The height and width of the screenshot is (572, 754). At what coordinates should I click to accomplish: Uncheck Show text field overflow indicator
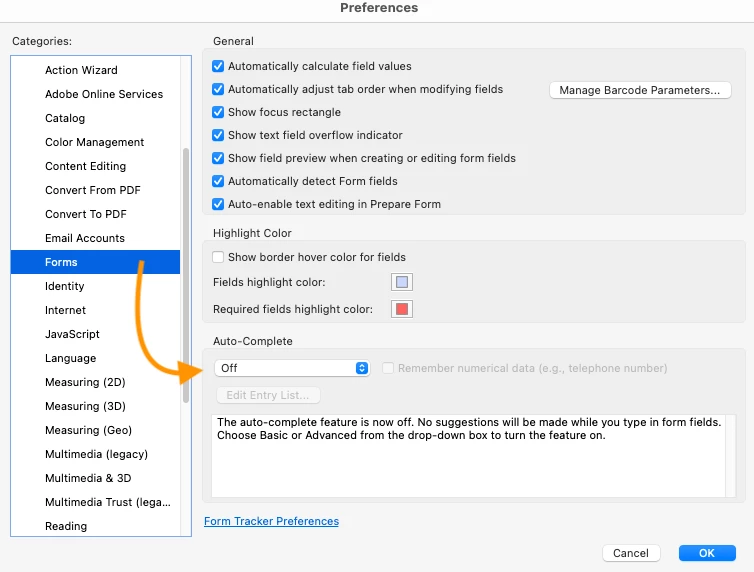tap(219, 135)
